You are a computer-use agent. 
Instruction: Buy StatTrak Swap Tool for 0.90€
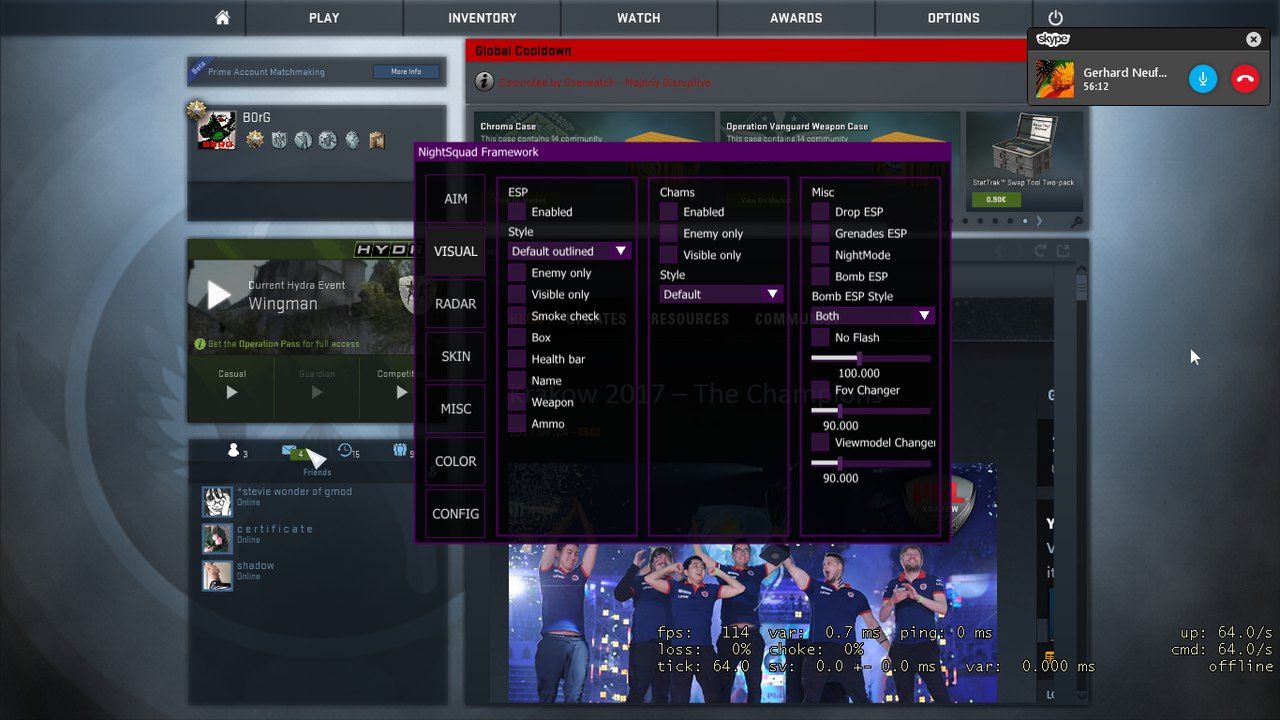click(x=995, y=199)
